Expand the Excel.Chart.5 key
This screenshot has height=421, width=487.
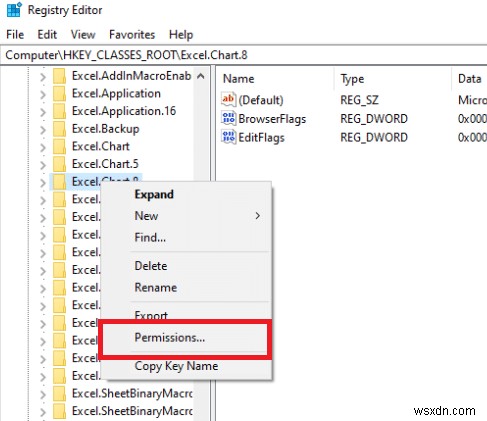[x=43, y=165]
